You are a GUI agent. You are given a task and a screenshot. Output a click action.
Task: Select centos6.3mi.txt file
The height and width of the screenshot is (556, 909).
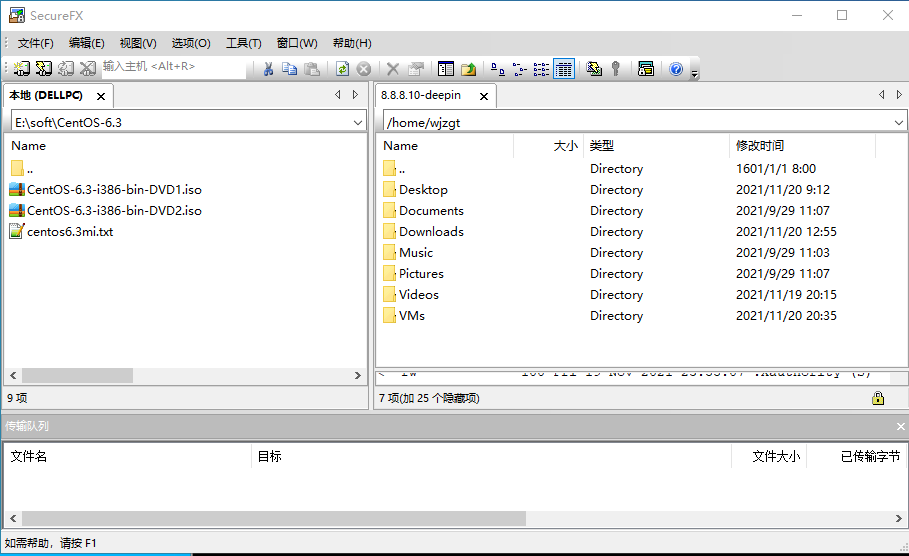[x=61, y=231]
